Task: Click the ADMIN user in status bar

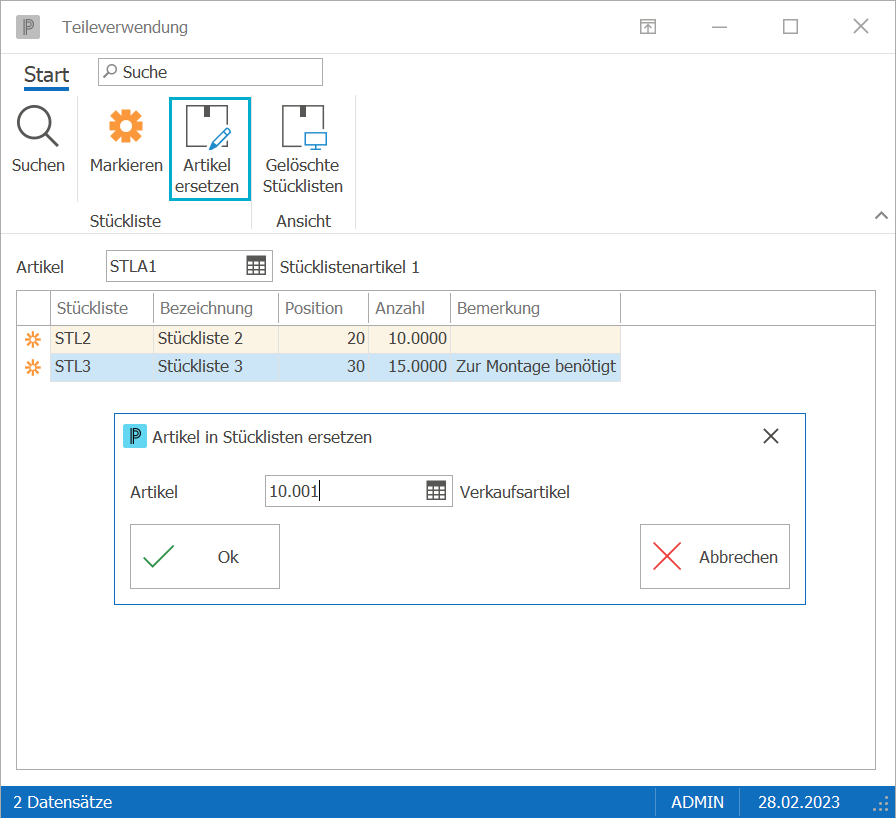Action: tap(697, 803)
